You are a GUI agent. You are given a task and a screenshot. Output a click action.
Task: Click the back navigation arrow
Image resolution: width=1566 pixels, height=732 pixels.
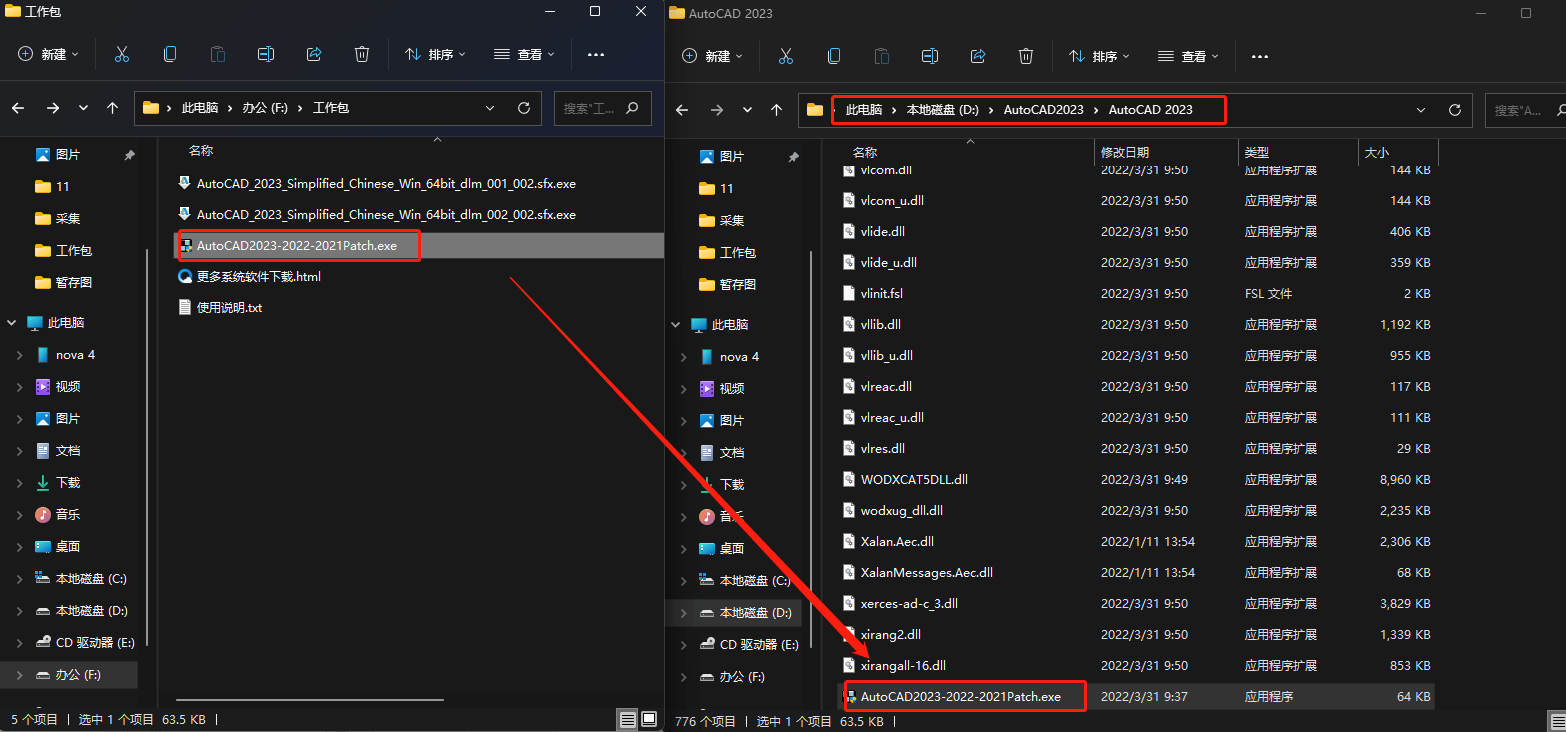pos(18,107)
